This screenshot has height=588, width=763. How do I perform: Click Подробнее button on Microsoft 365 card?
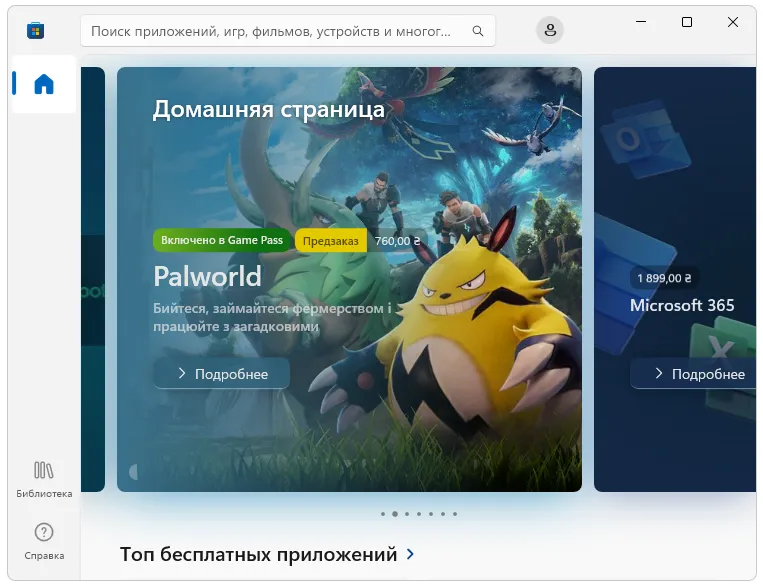coord(693,374)
